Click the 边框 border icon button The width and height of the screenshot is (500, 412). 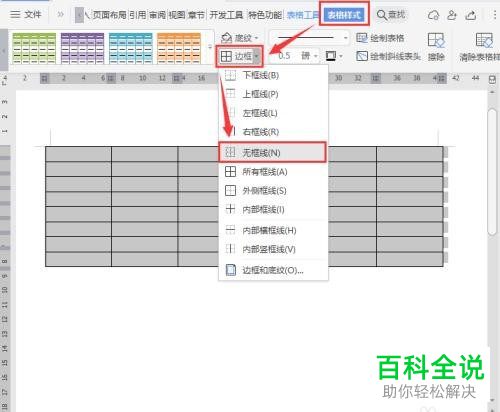[x=236, y=56]
